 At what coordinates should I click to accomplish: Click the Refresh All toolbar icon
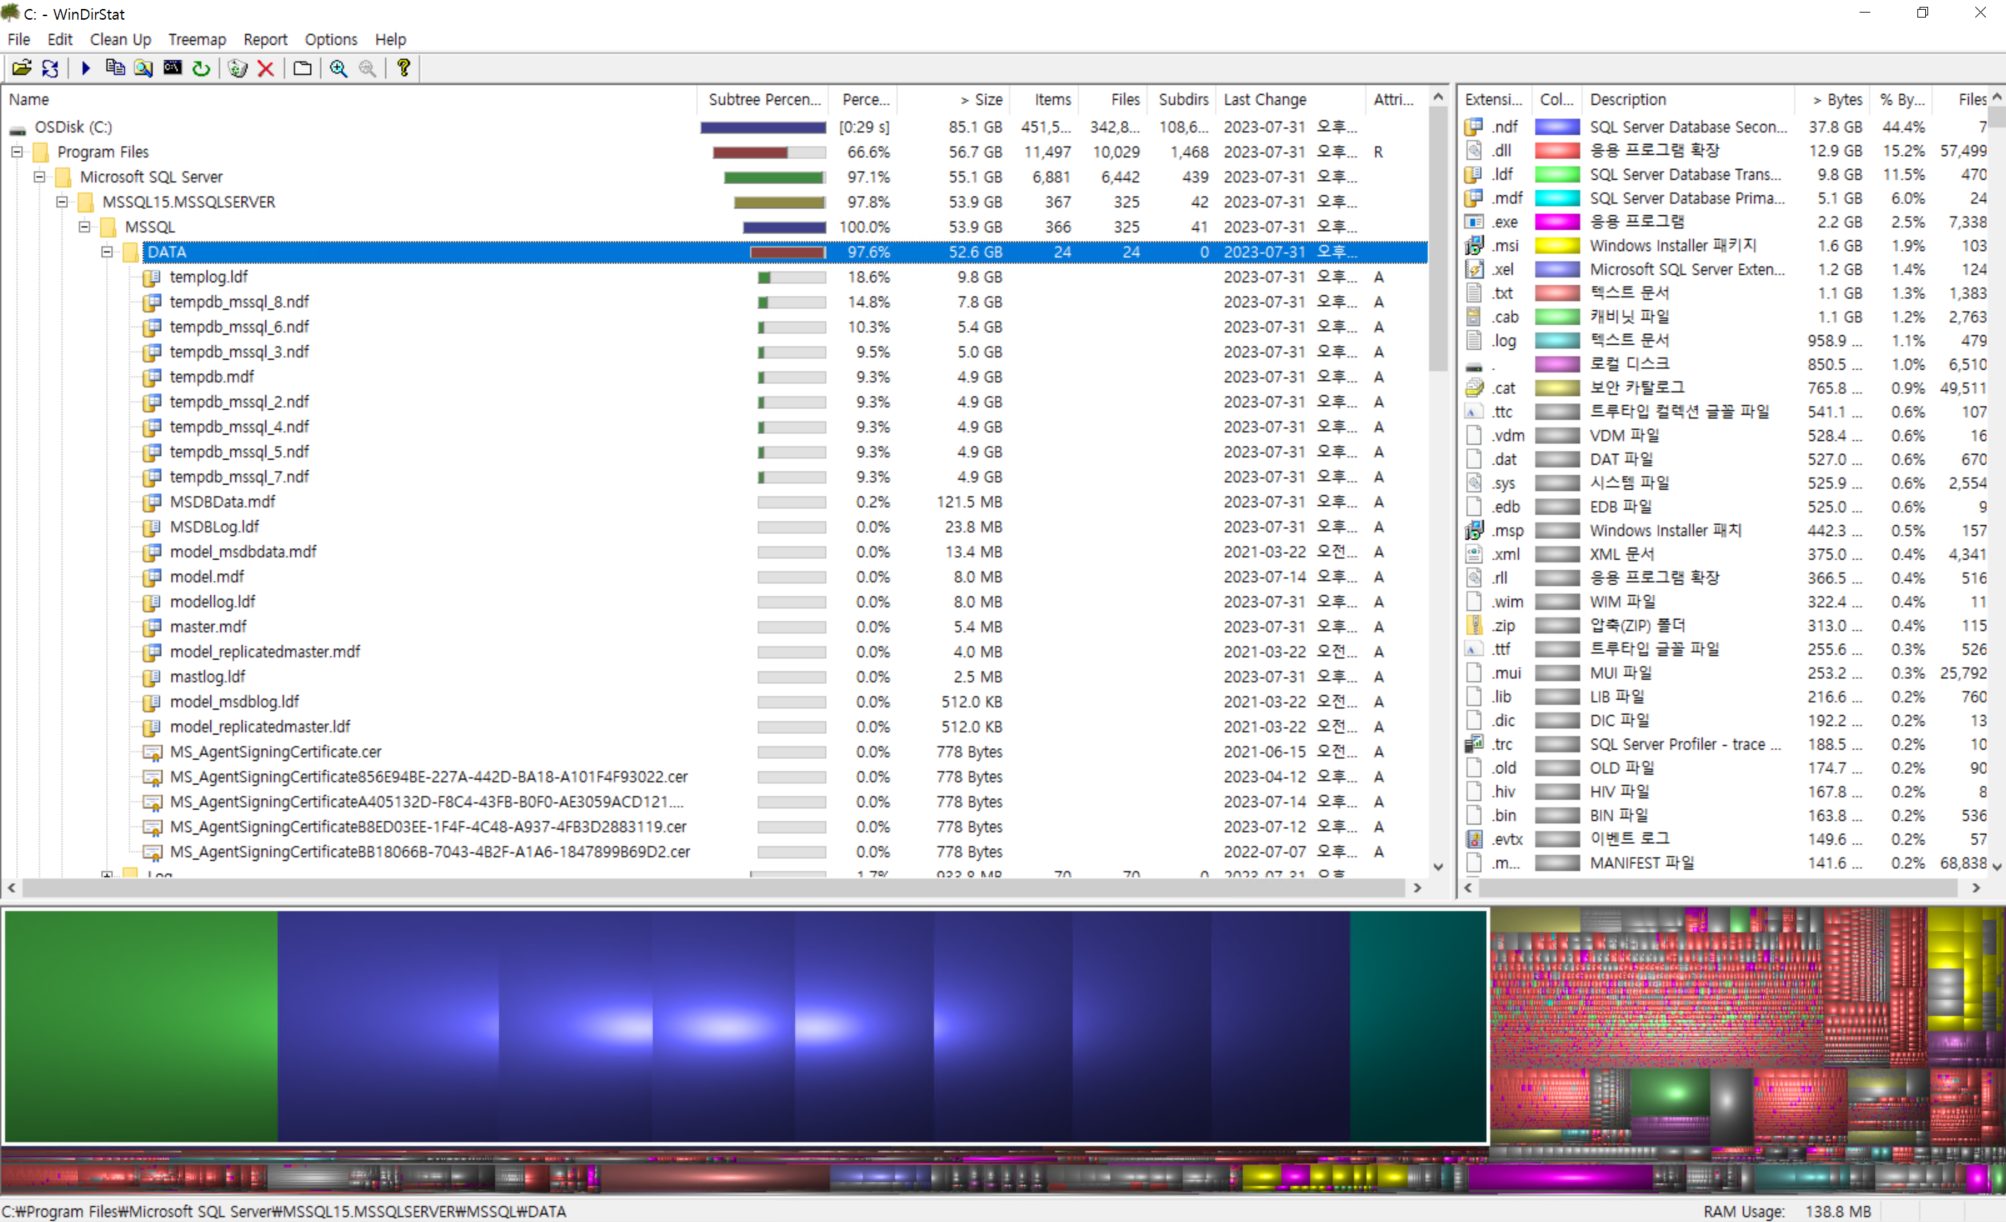[50, 68]
